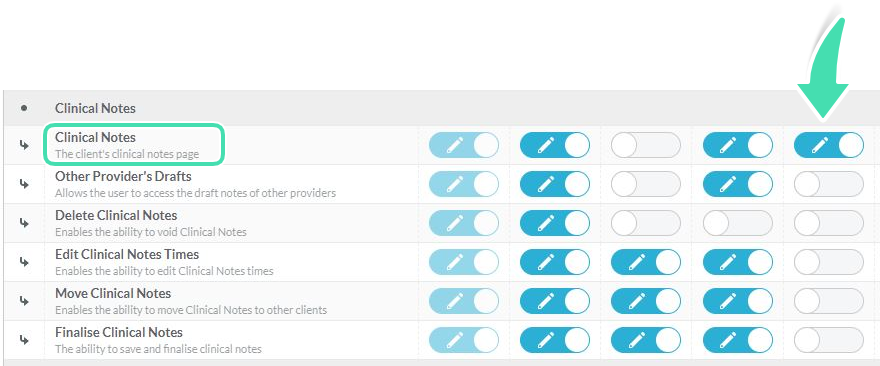880x366 pixels.
Task: Collapse the Clinical Notes section header row
Action: coord(441,108)
